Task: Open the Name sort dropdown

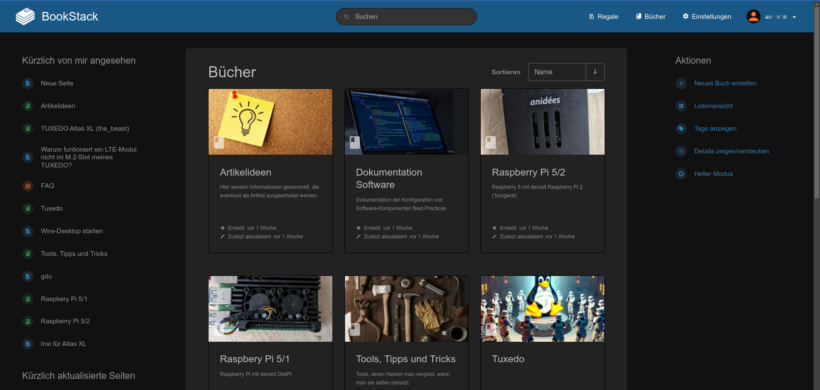Action: (557, 72)
